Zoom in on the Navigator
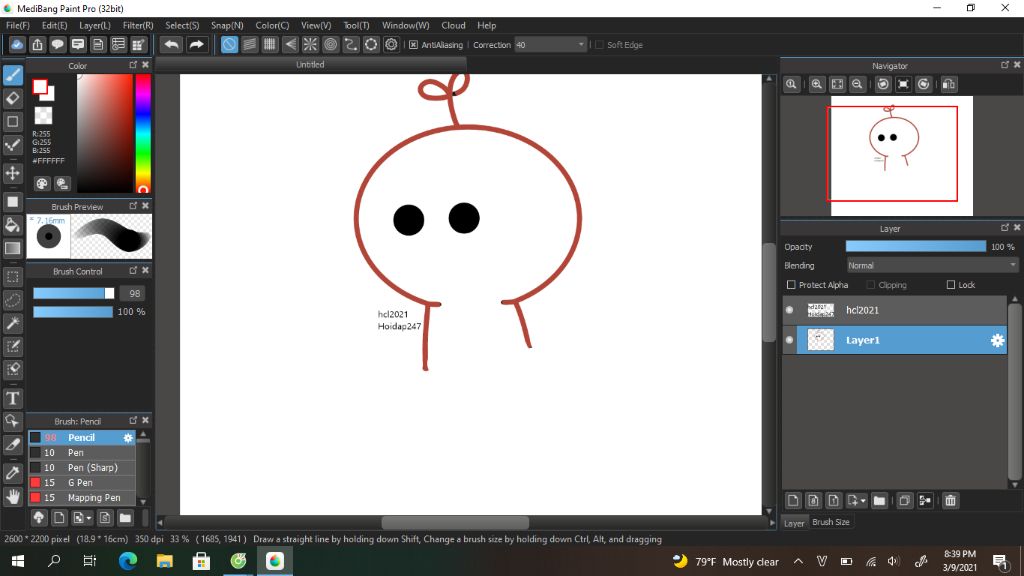This screenshot has width=1024, height=576. click(816, 84)
